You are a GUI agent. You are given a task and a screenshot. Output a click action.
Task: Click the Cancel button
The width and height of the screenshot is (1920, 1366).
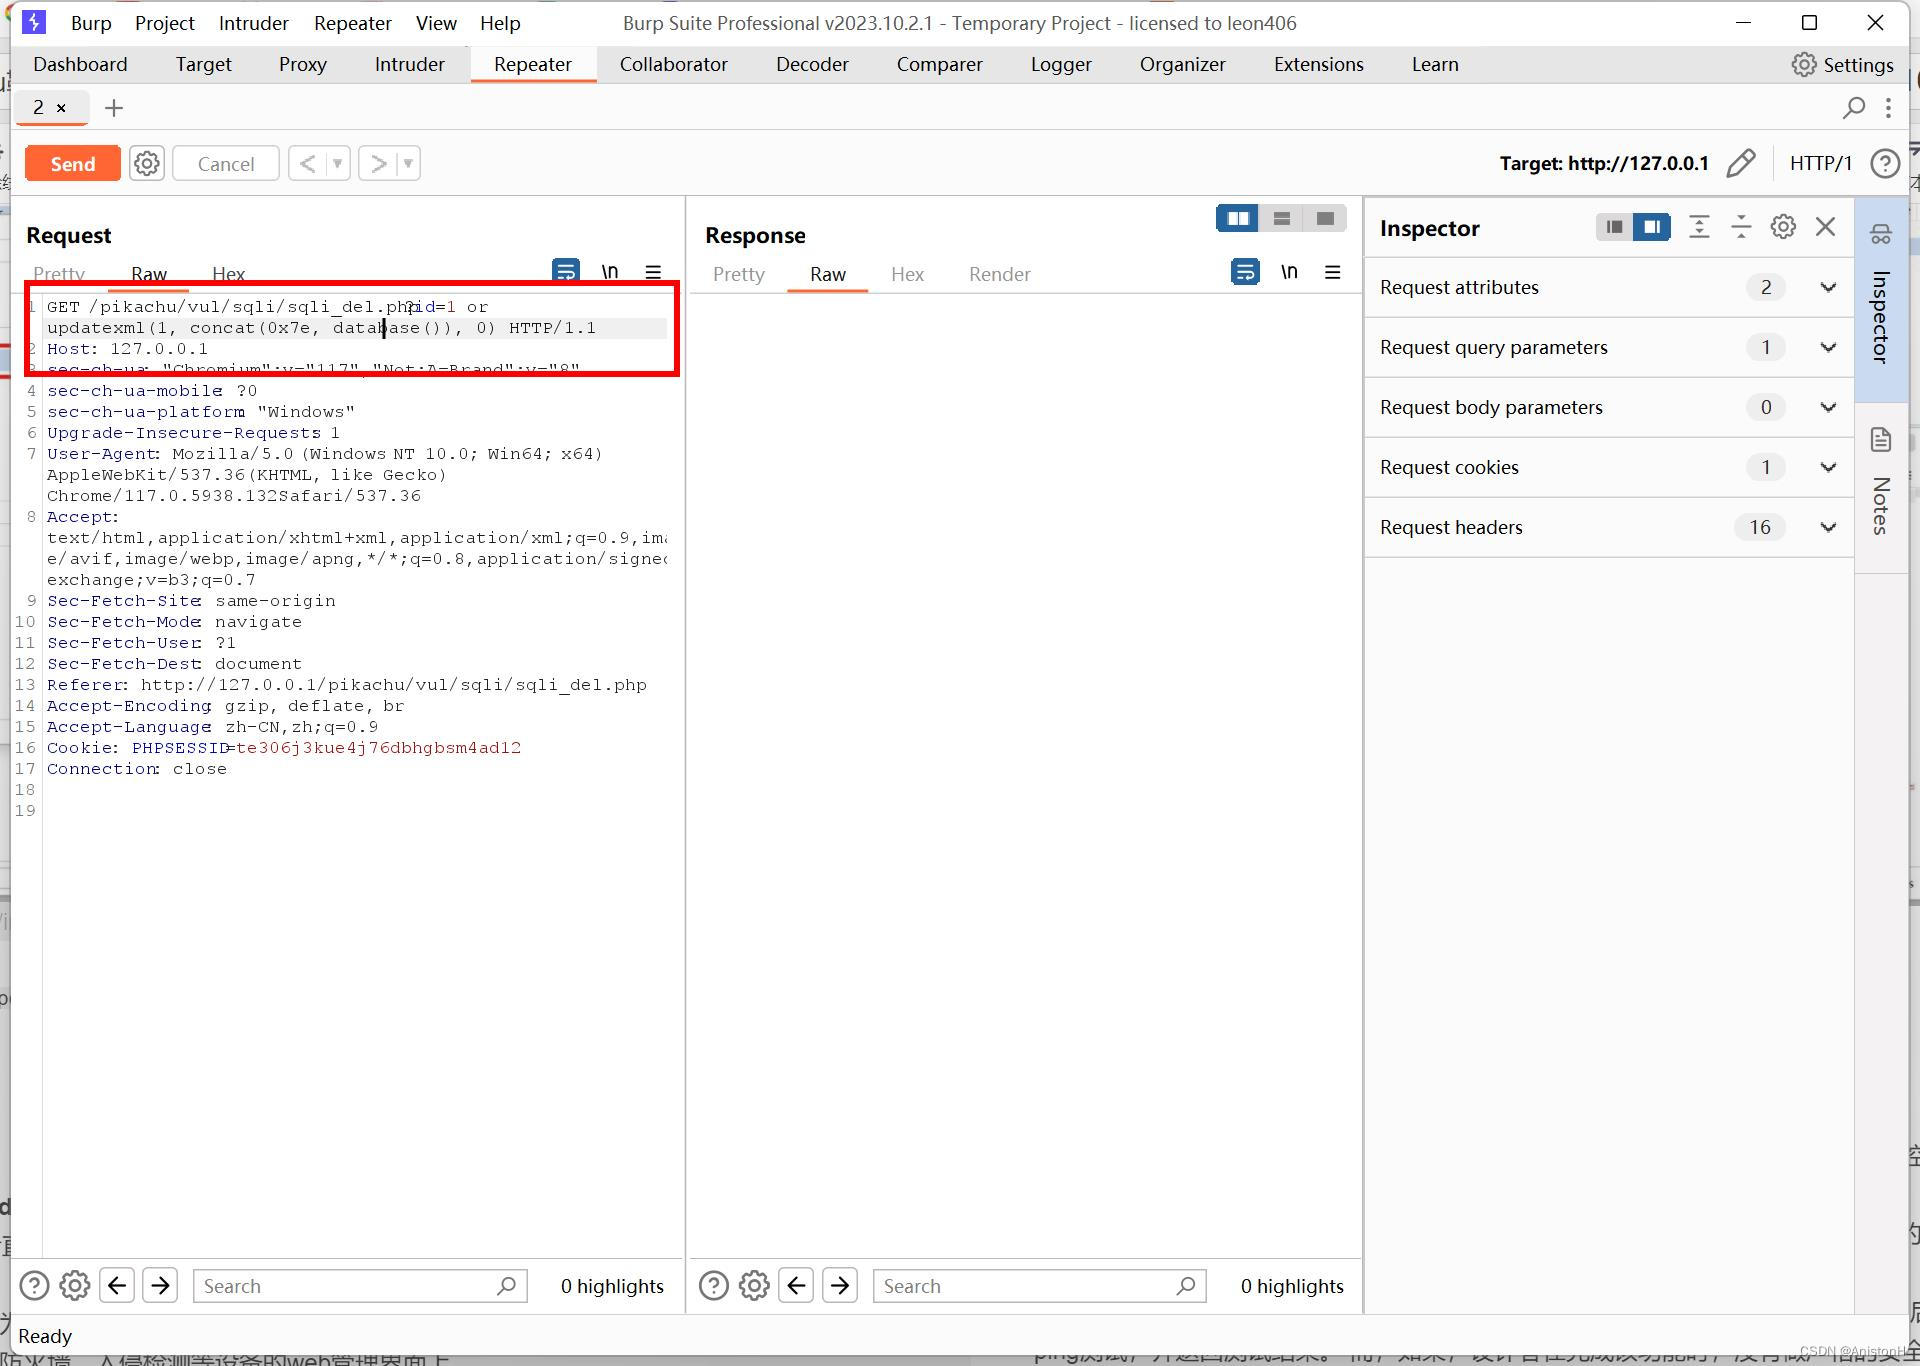pyautogui.click(x=225, y=164)
